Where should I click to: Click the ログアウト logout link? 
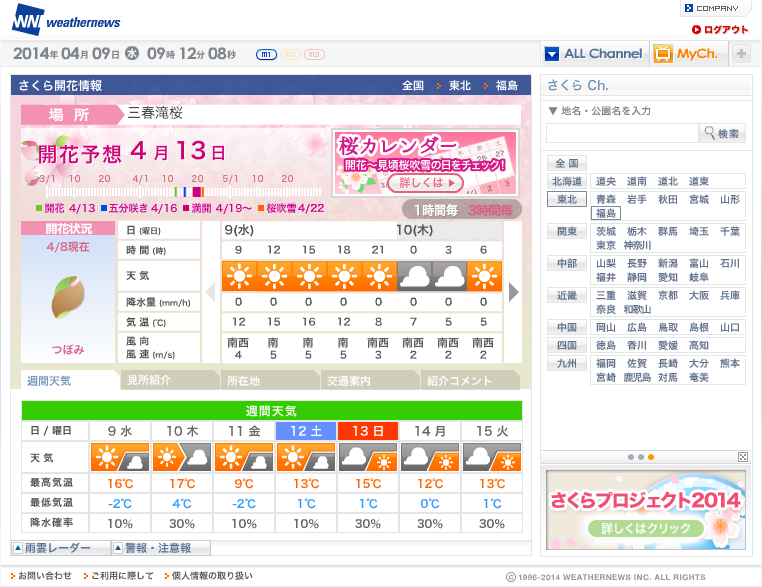pyautogui.click(x=720, y=30)
